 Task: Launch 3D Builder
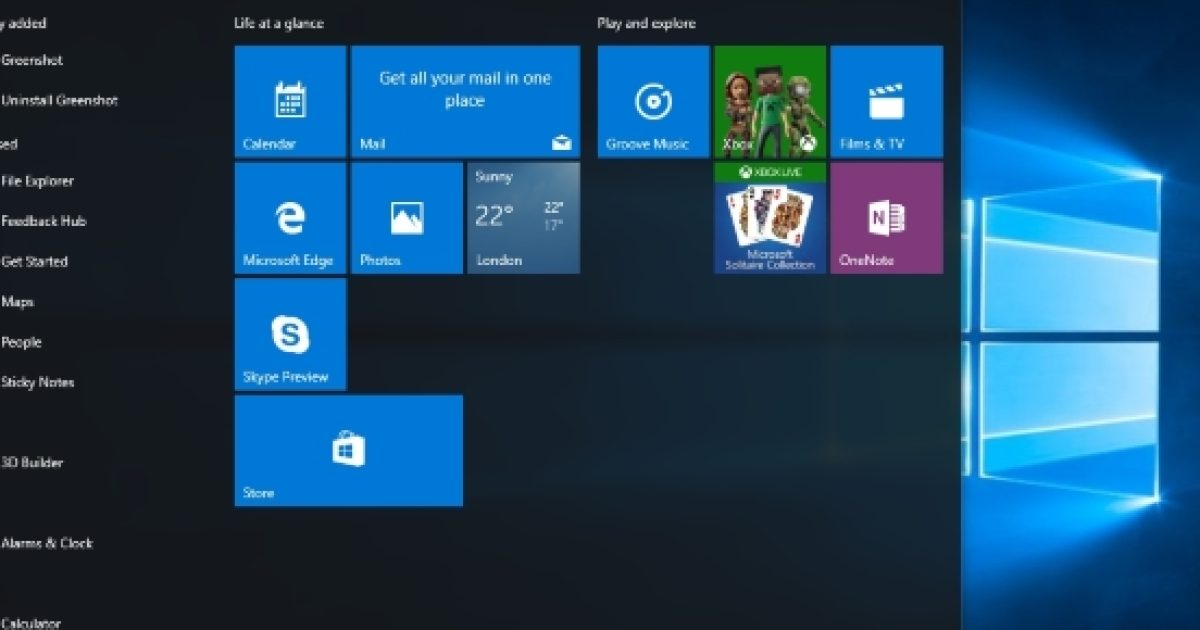(32, 463)
